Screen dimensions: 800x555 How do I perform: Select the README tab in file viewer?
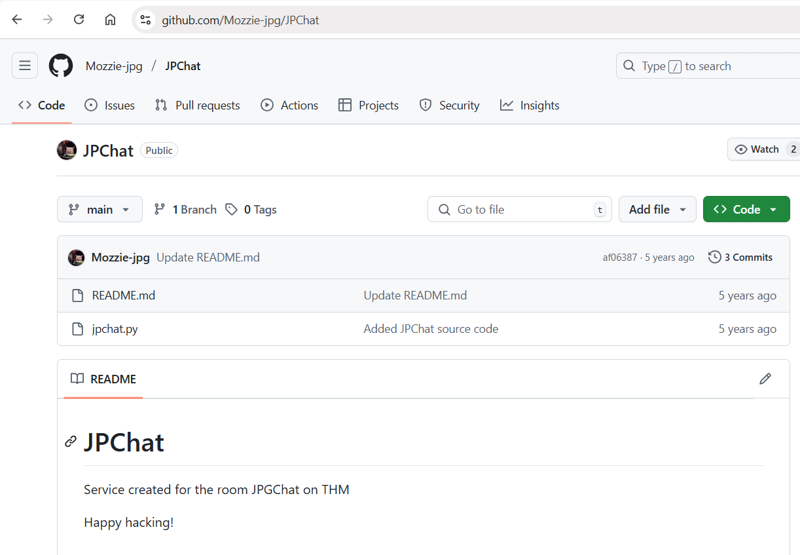click(x=104, y=379)
